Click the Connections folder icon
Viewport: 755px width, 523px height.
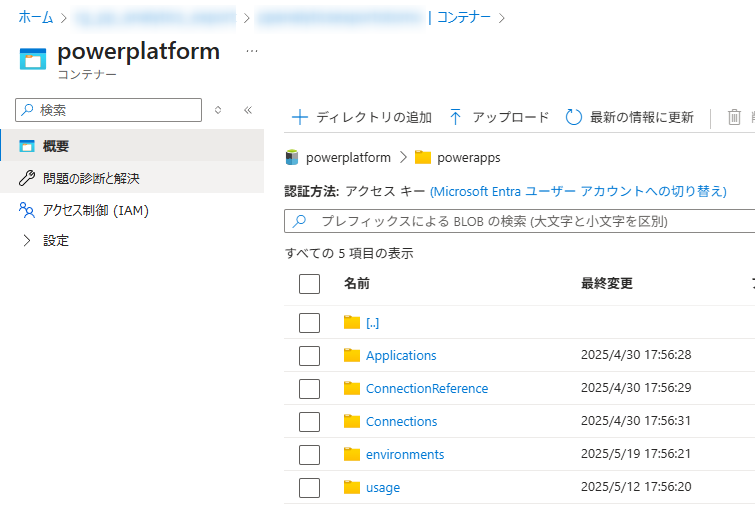pos(352,421)
